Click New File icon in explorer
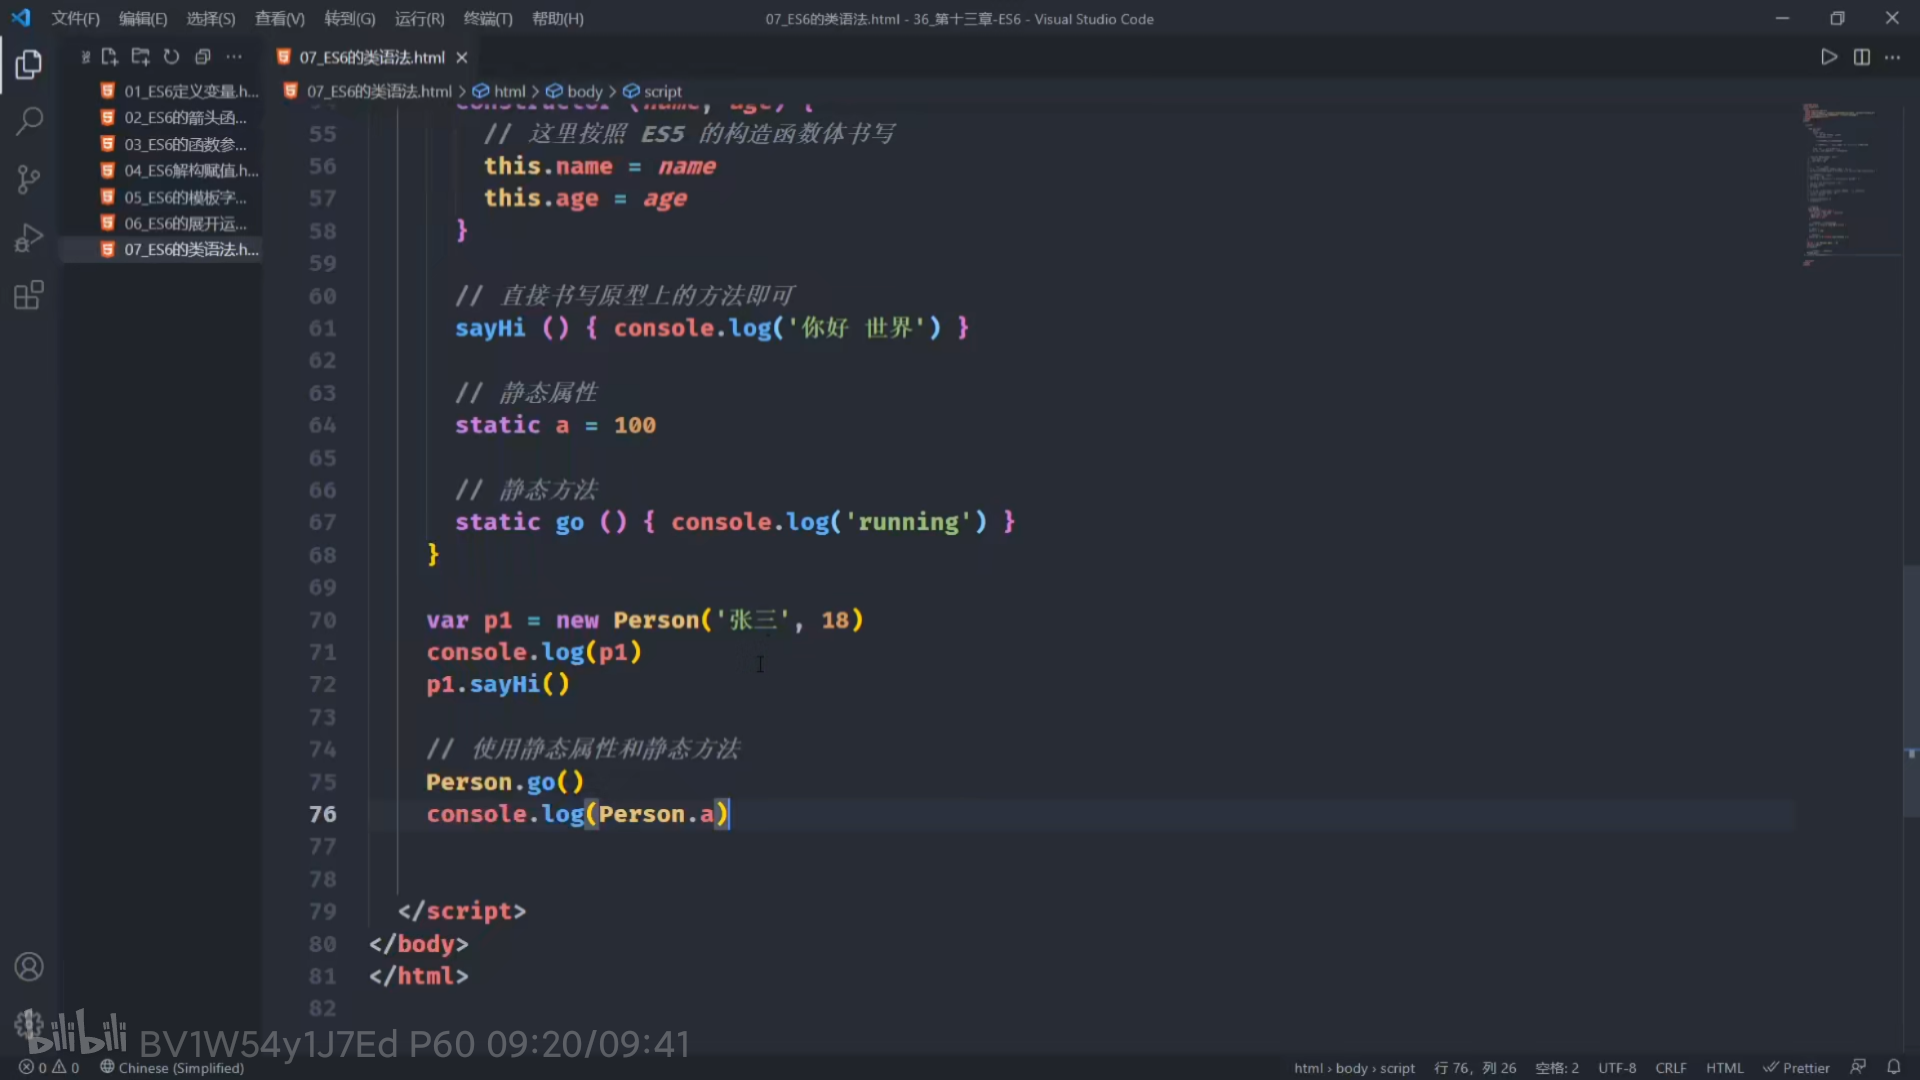The image size is (1920, 1080). click(x=109, y=57)
